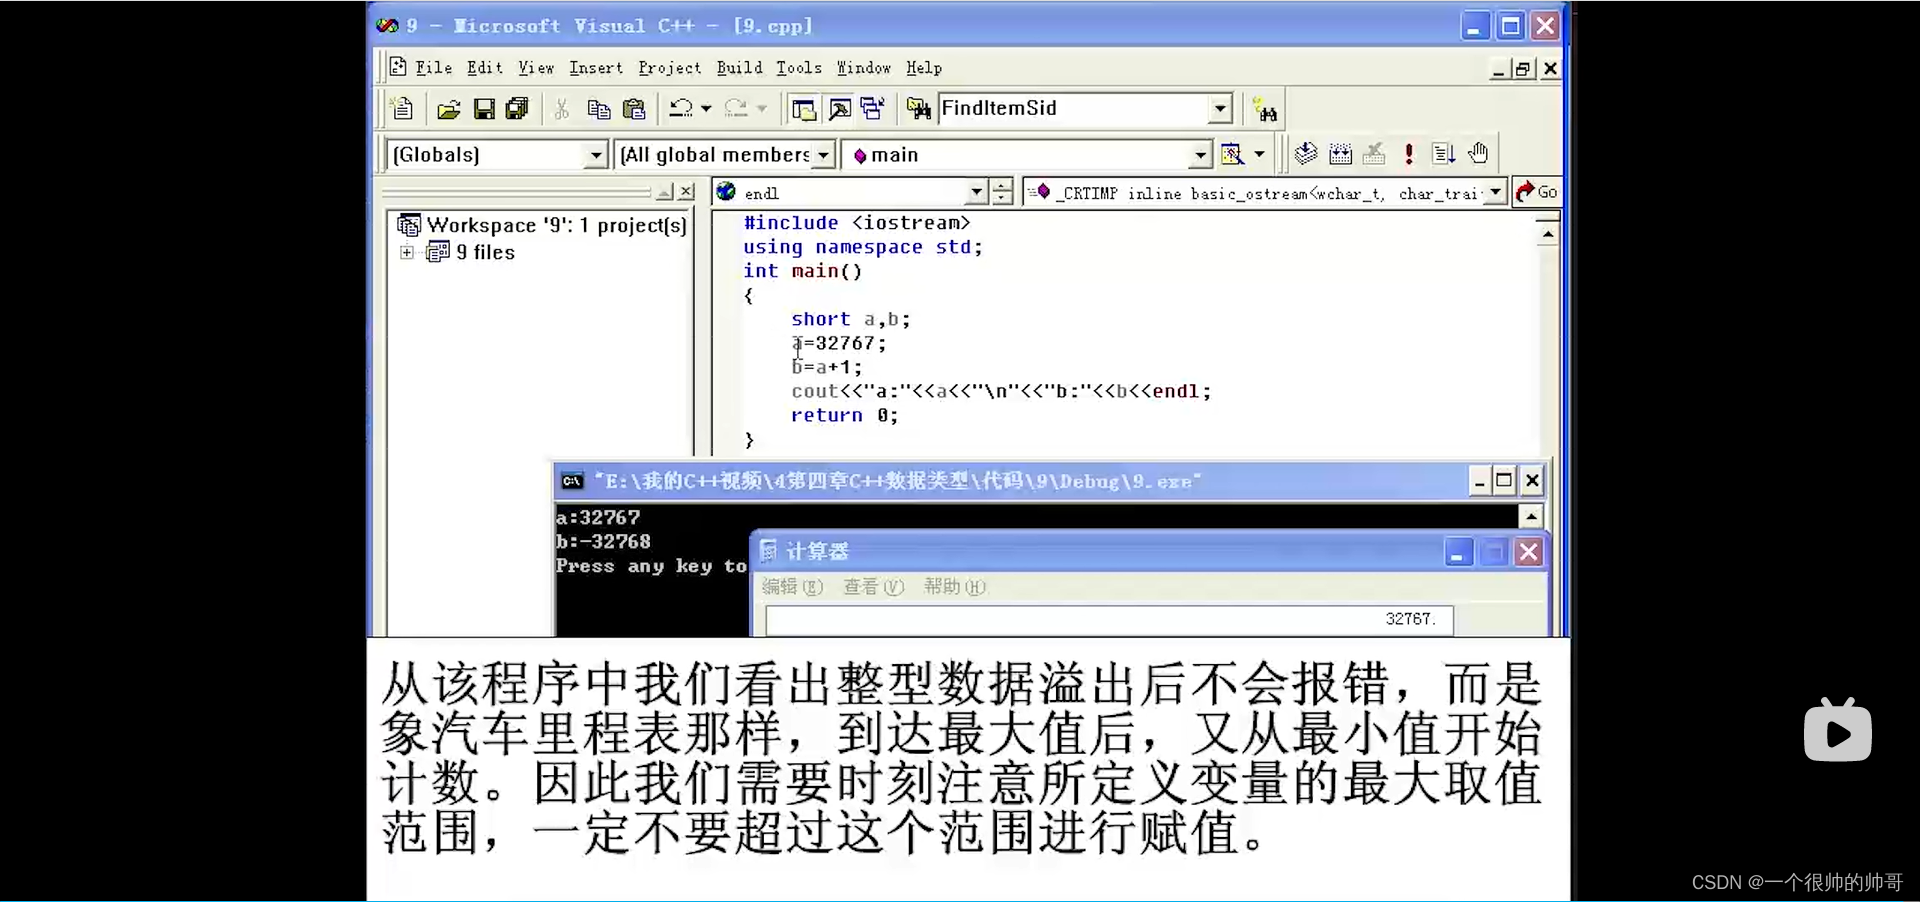Click the binoculars Search icon
Viewport: 1920px width, 902px height.
coord(1265,110)
